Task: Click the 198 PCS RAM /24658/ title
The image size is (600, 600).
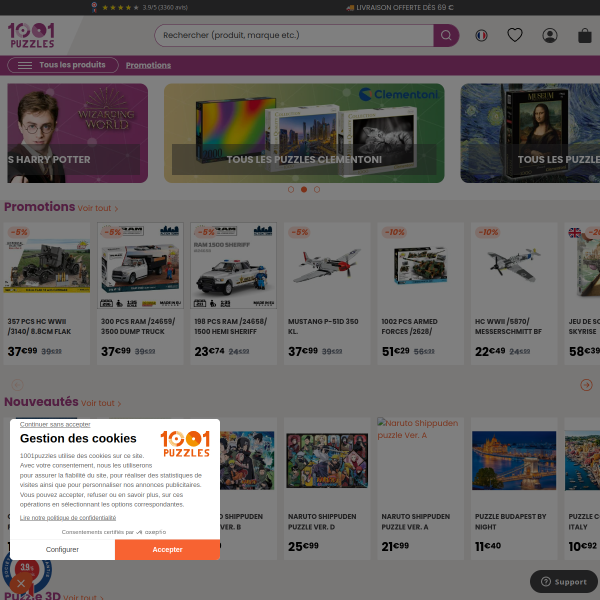Action: [x=231, y=326]
